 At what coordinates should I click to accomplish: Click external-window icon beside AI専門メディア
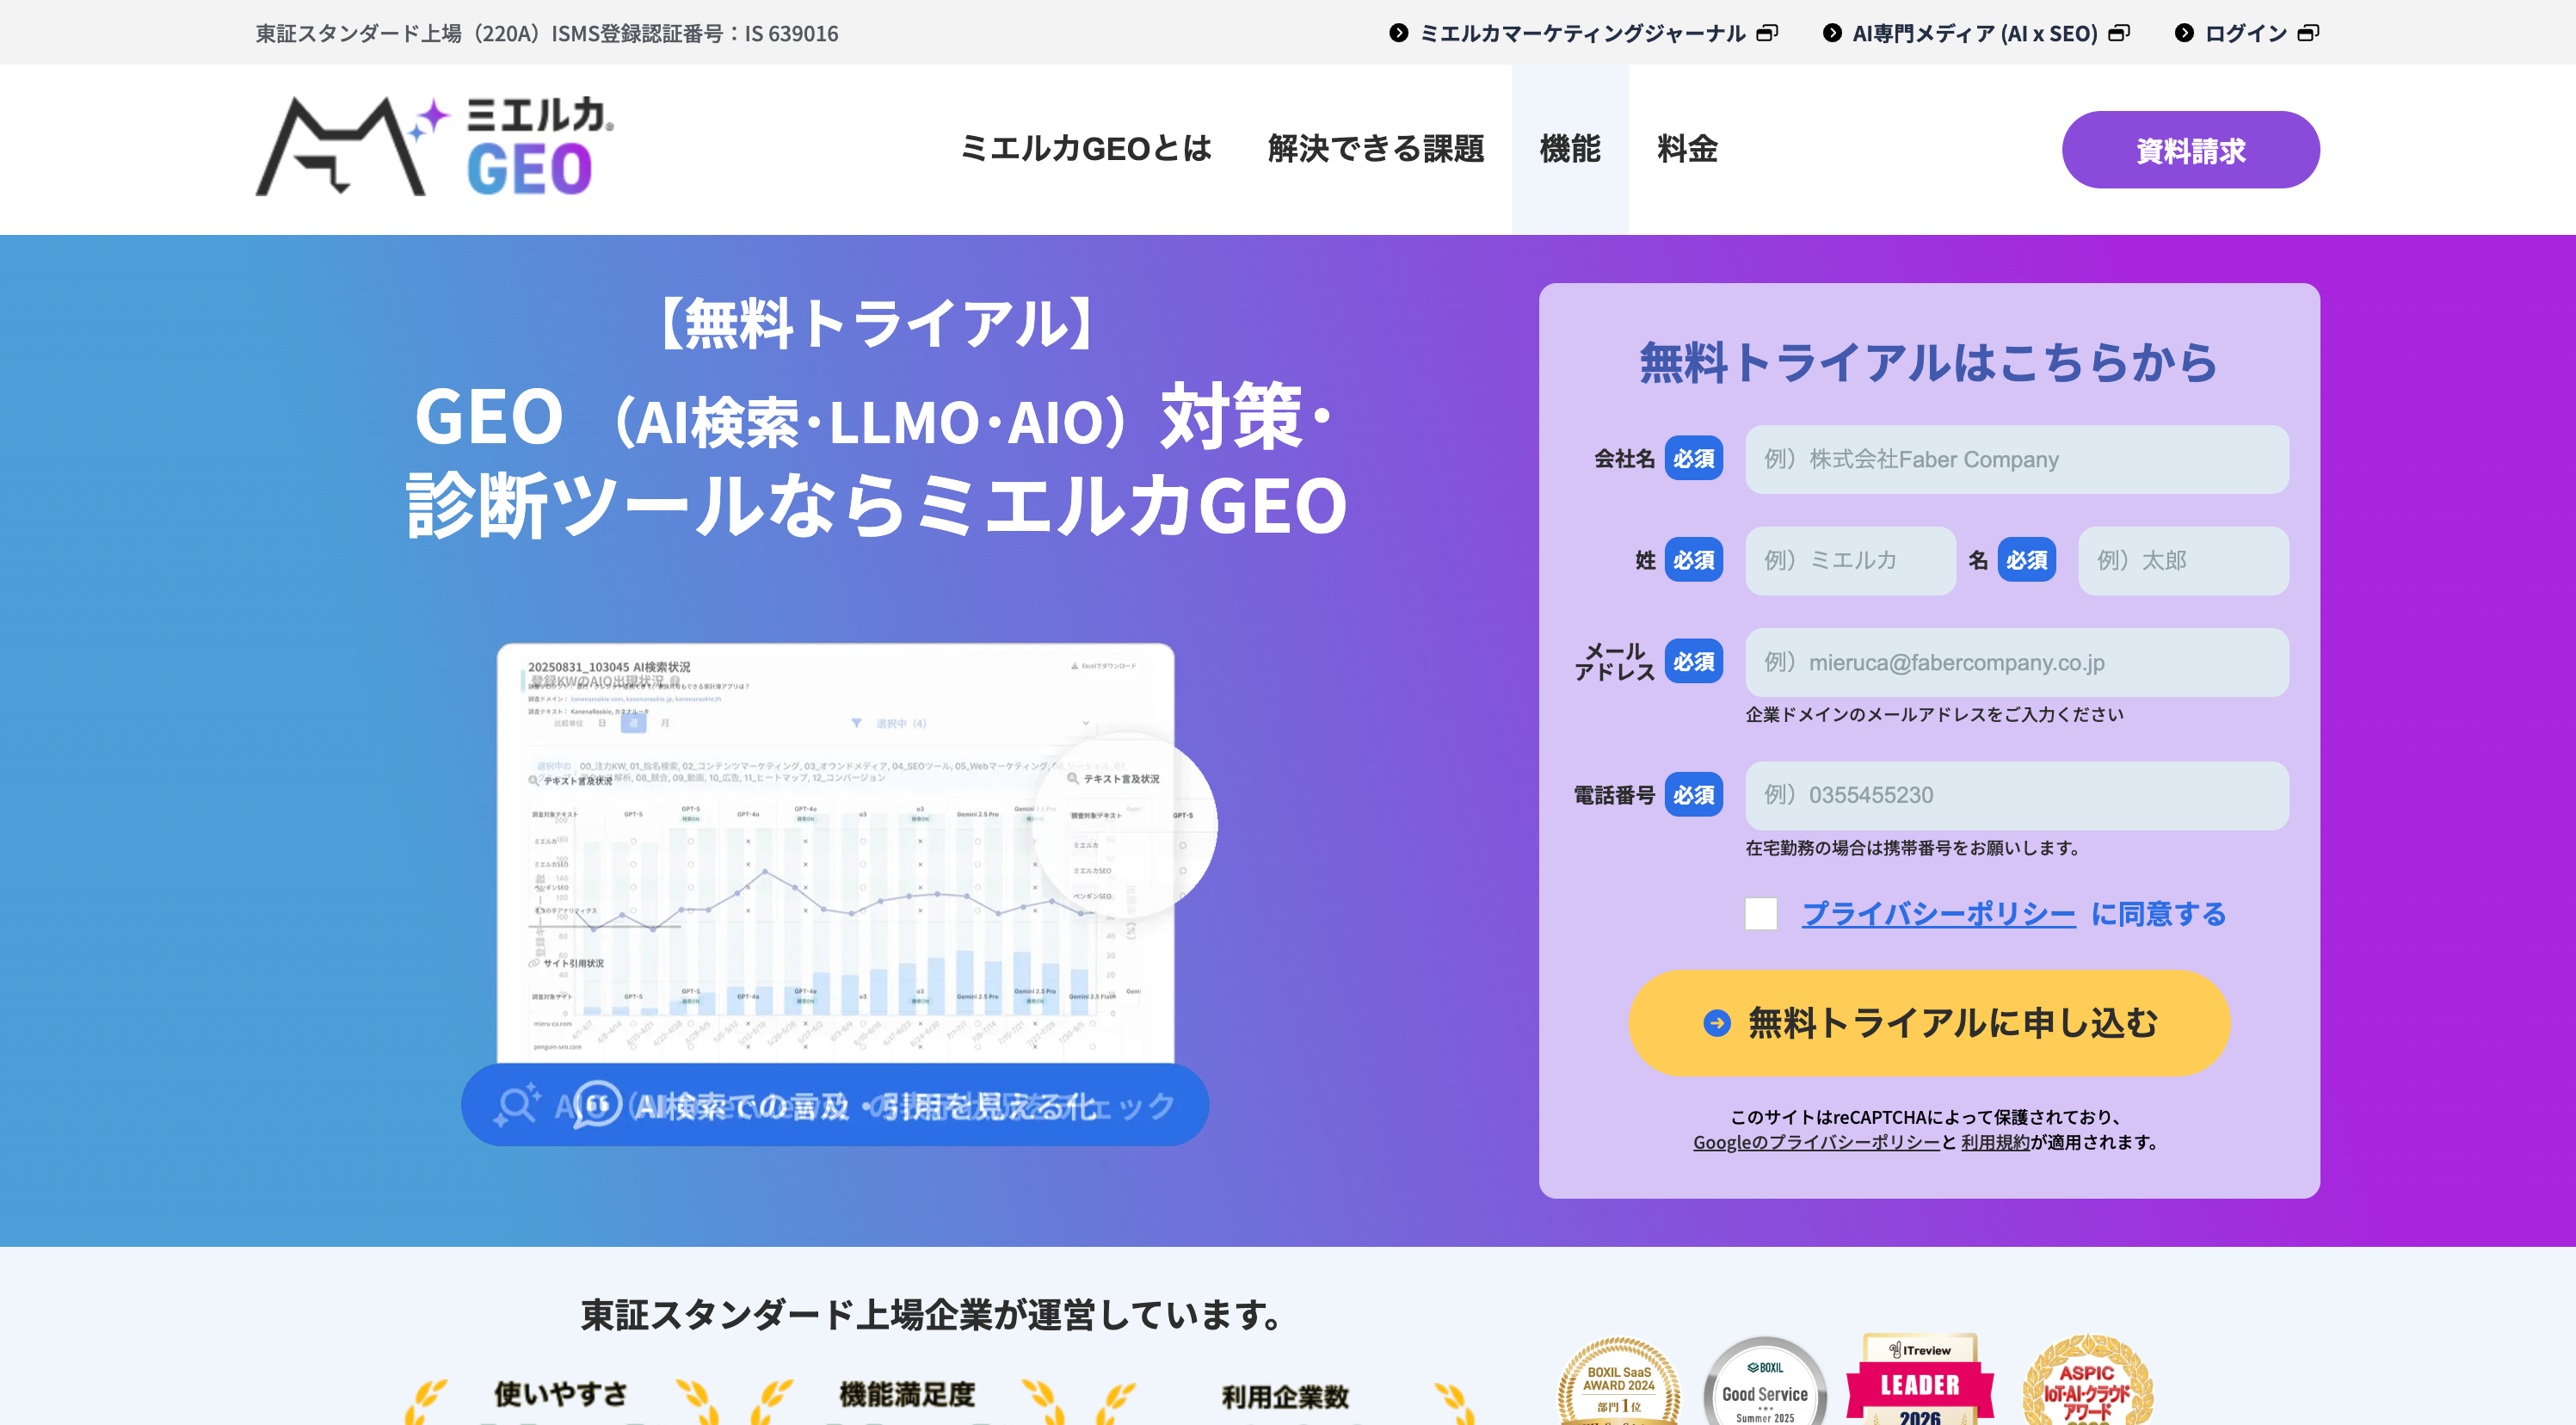pyautogui.click(x=2118, y=33)
